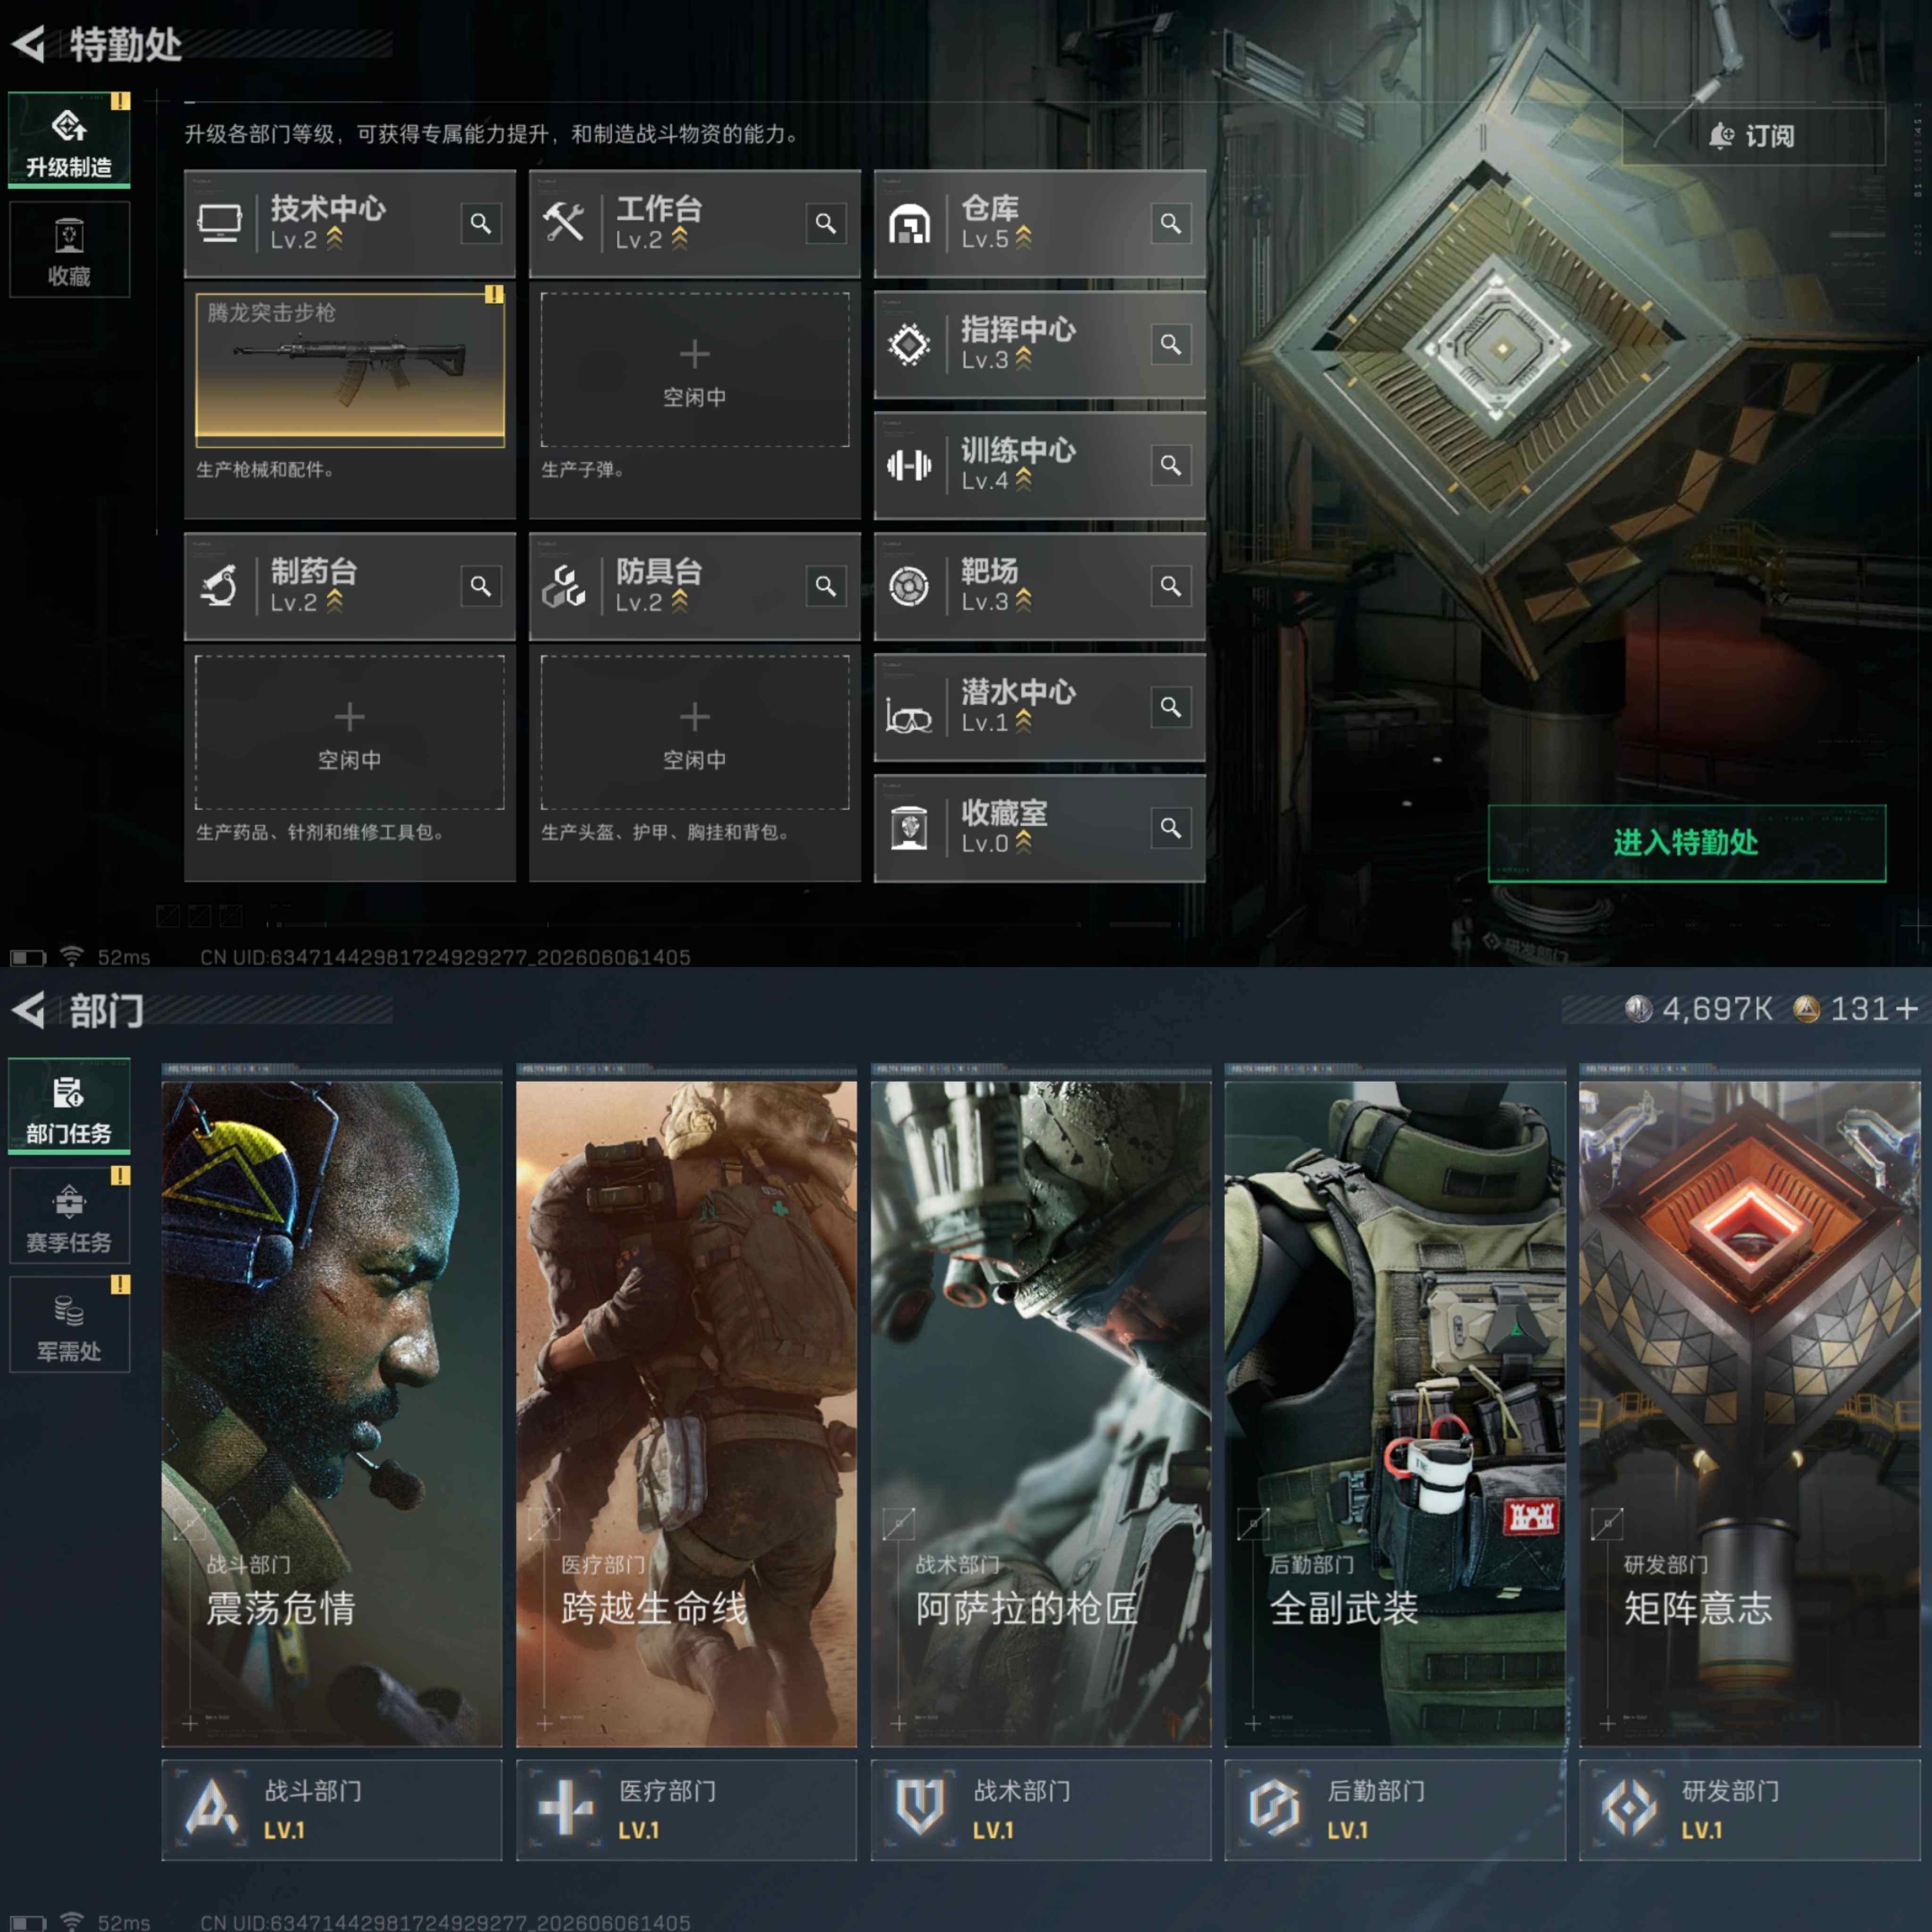1932x1932 pixels.
Task: Click the 指挥中心 diamond icon
Action: pos(909,345)
